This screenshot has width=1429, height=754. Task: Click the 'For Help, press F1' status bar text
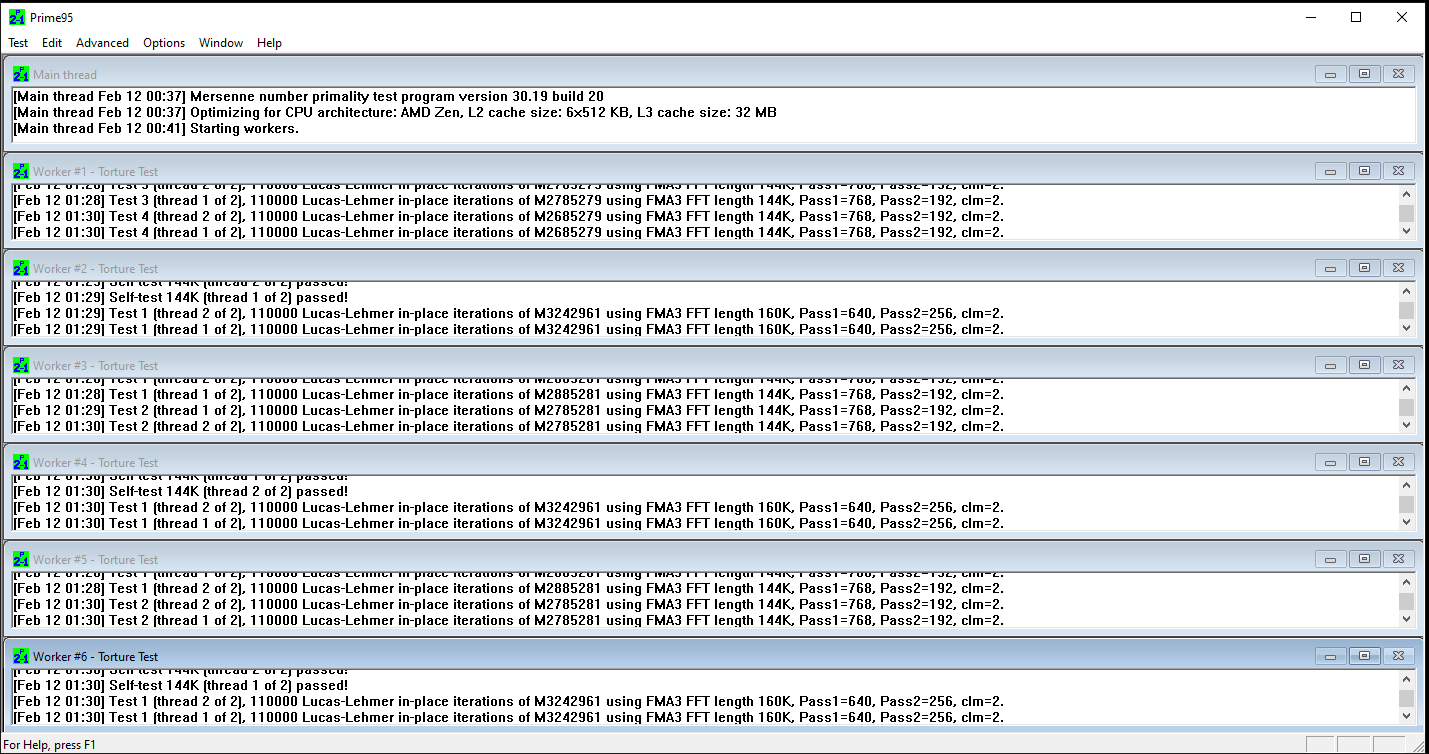[x=50, y=745]
